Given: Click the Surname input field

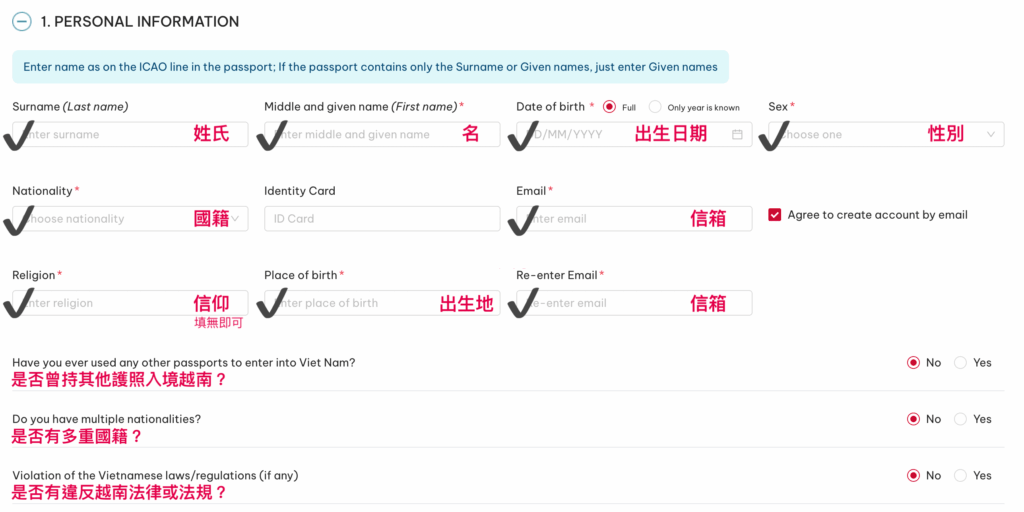Looking at the screenshot, I should [110, 134].
